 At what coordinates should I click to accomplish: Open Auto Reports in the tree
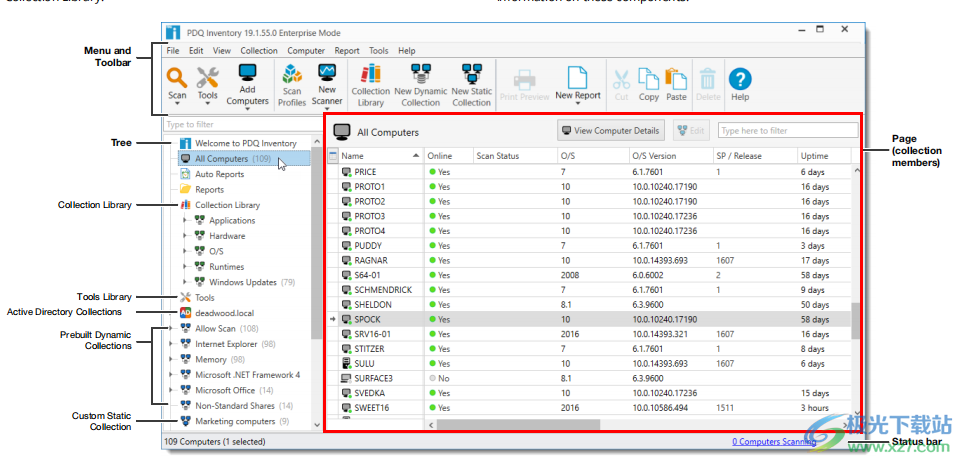click(219, 174)
